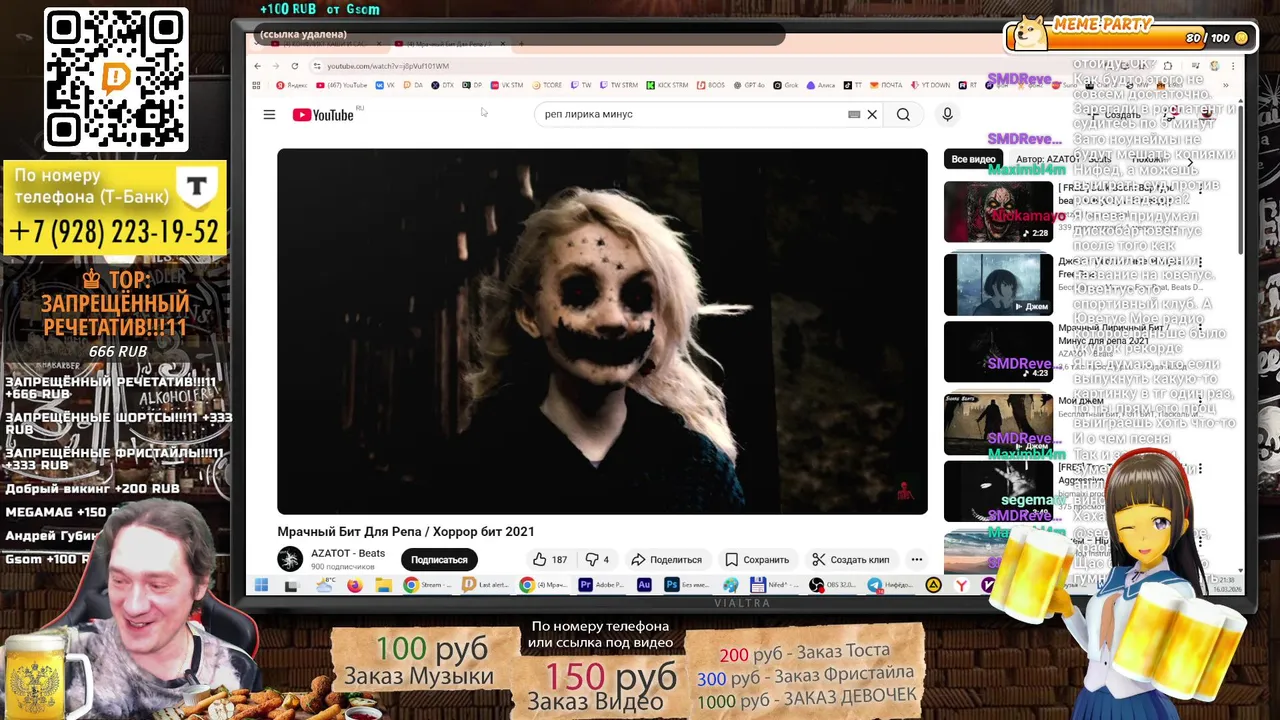The image size is (1280, 720).
Task: Open a new tab with plus button
Action: 521,44
